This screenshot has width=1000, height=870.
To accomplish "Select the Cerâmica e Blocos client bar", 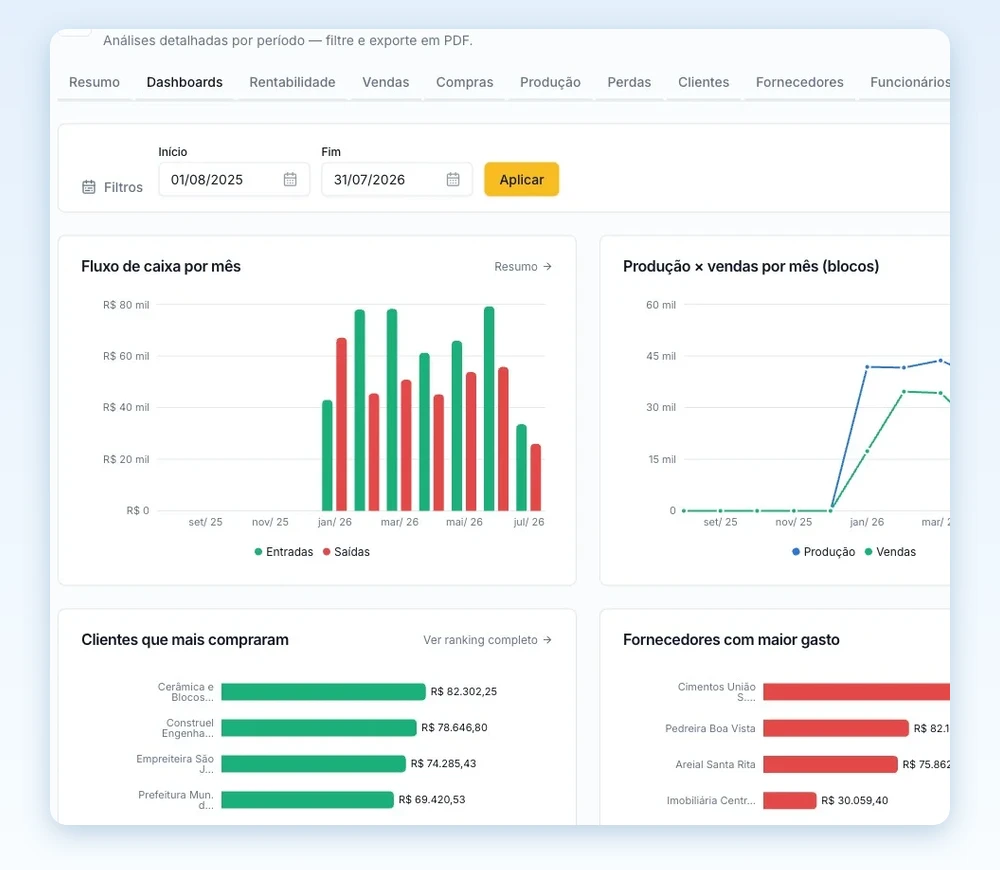I will point(323,691).
